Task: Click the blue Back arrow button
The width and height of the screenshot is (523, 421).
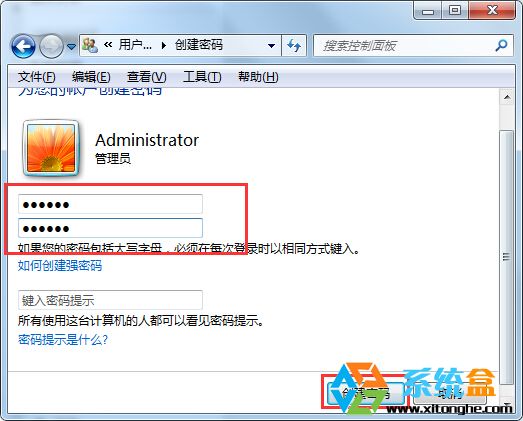Action: (23, 46)
